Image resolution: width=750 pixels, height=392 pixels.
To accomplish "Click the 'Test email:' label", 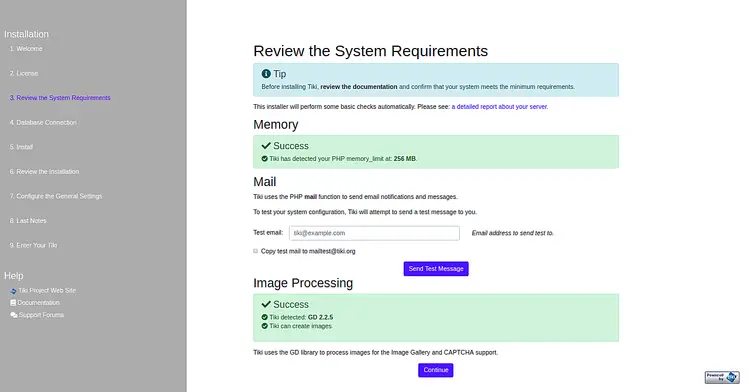I will (x=268, y=232).
